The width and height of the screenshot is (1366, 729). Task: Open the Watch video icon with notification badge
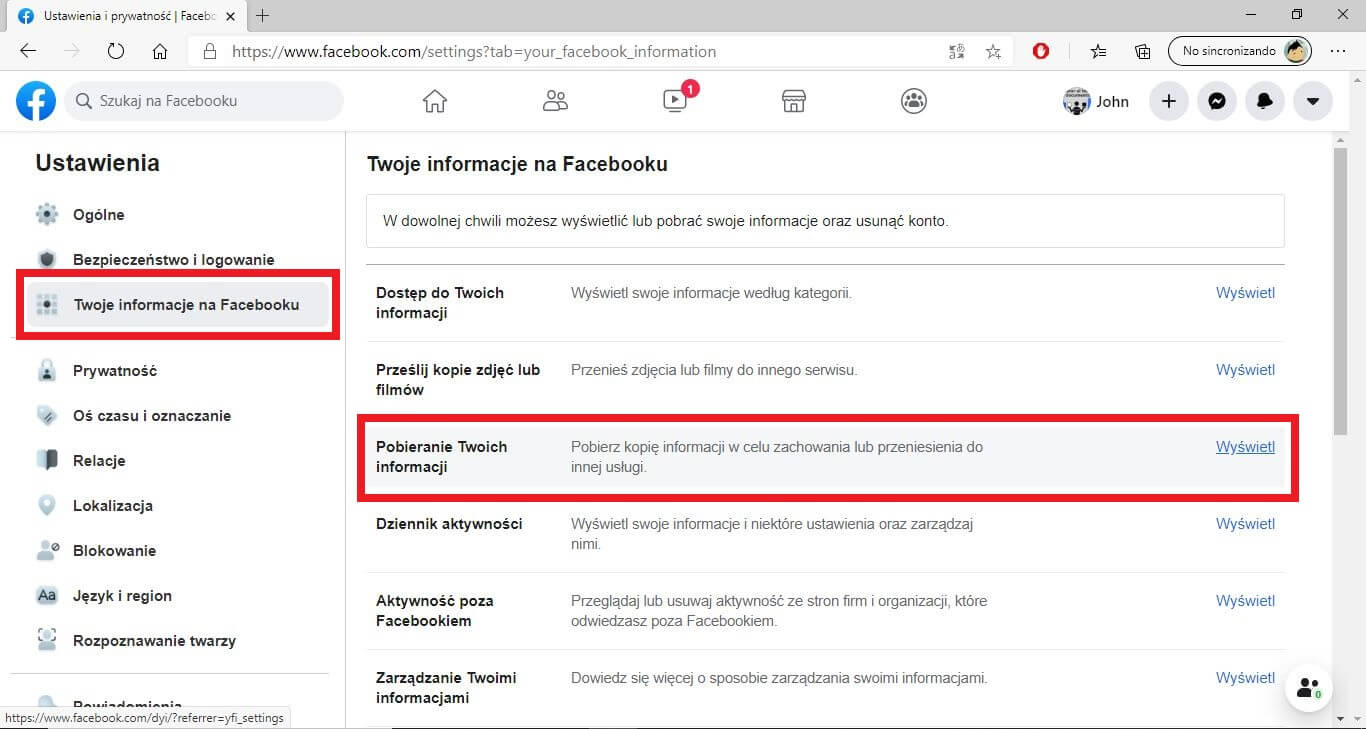[675, 101]
